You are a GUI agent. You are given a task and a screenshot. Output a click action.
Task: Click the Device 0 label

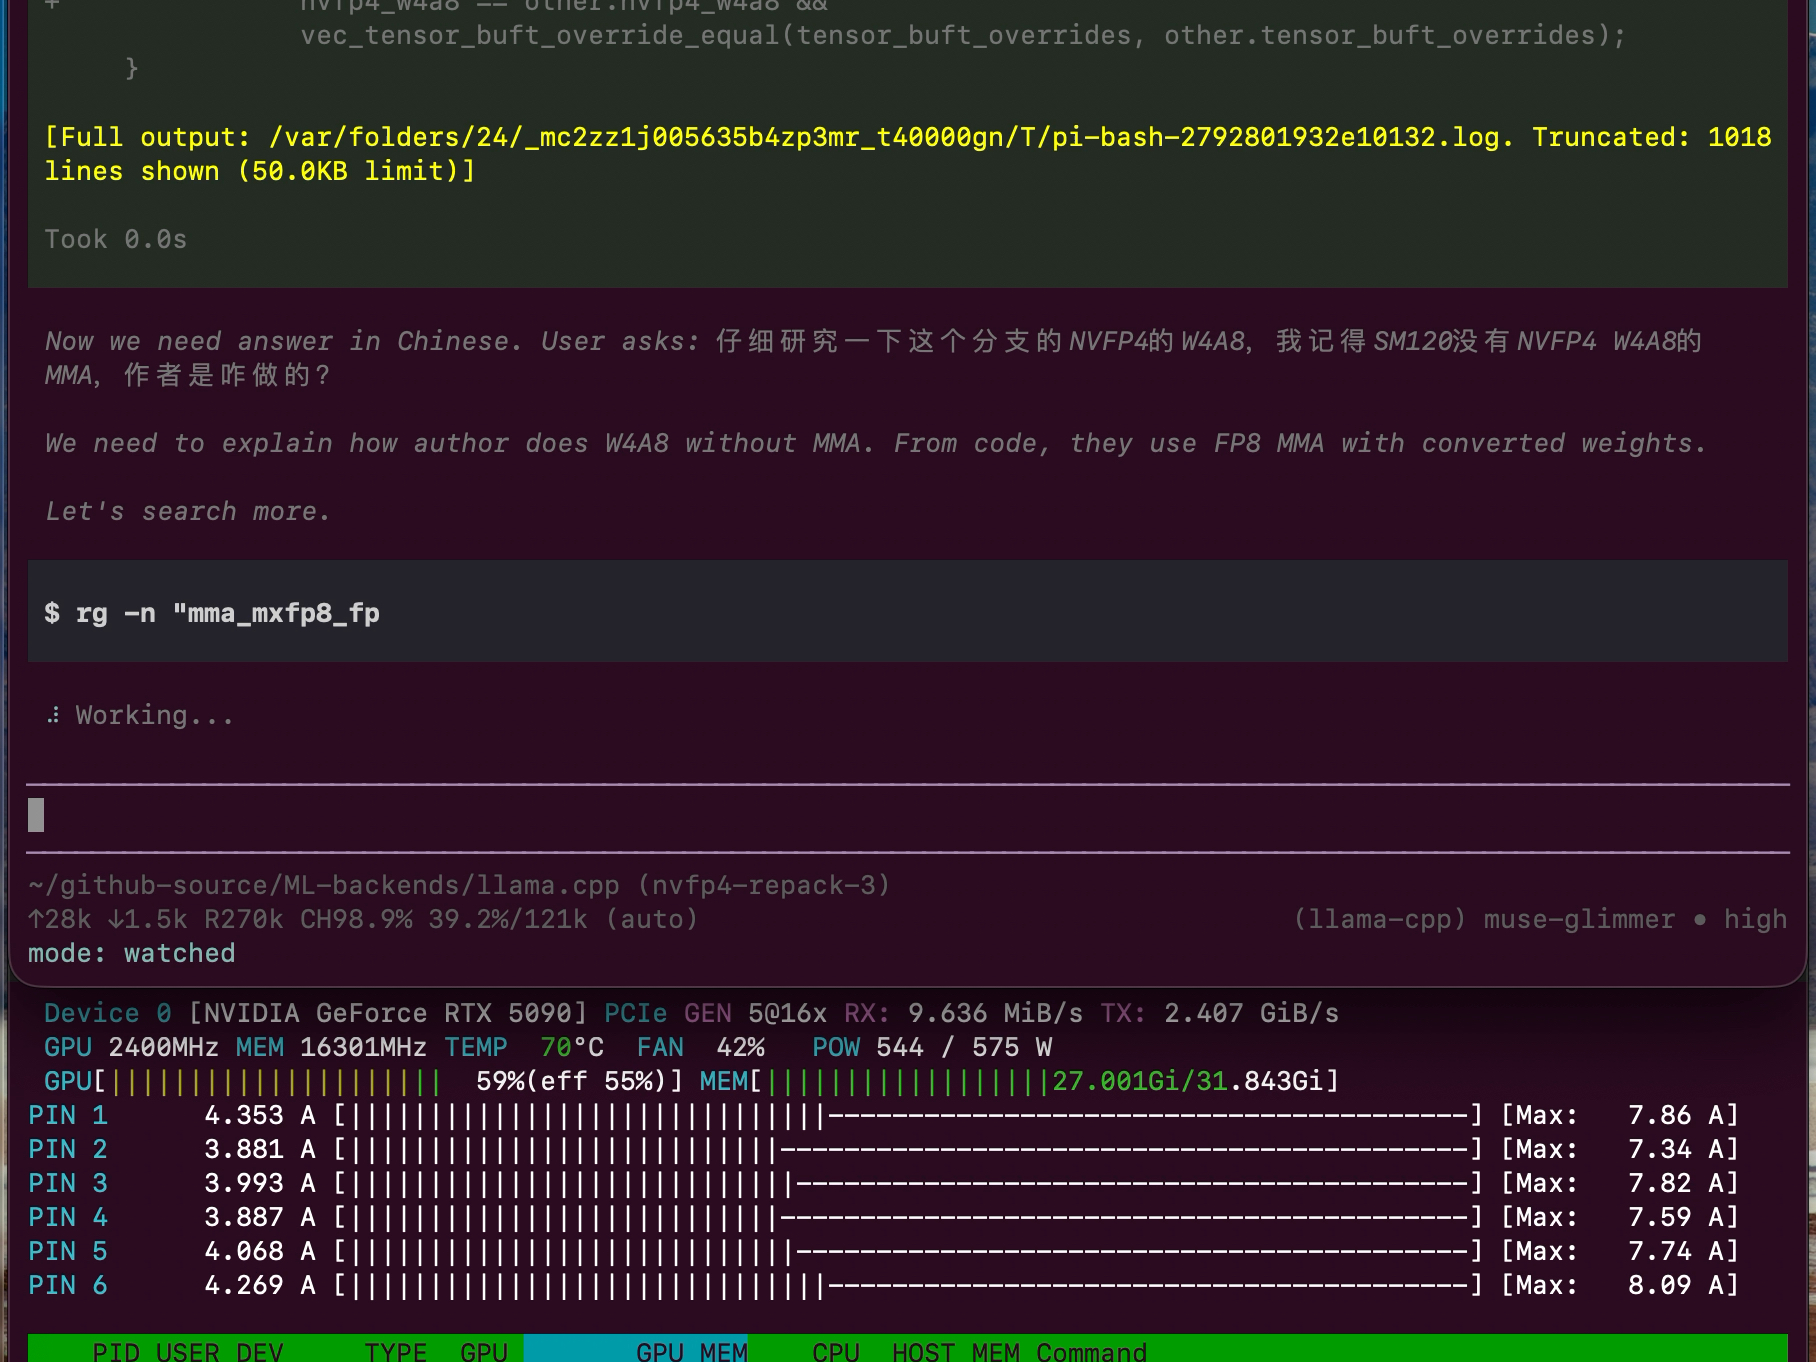108,1013
